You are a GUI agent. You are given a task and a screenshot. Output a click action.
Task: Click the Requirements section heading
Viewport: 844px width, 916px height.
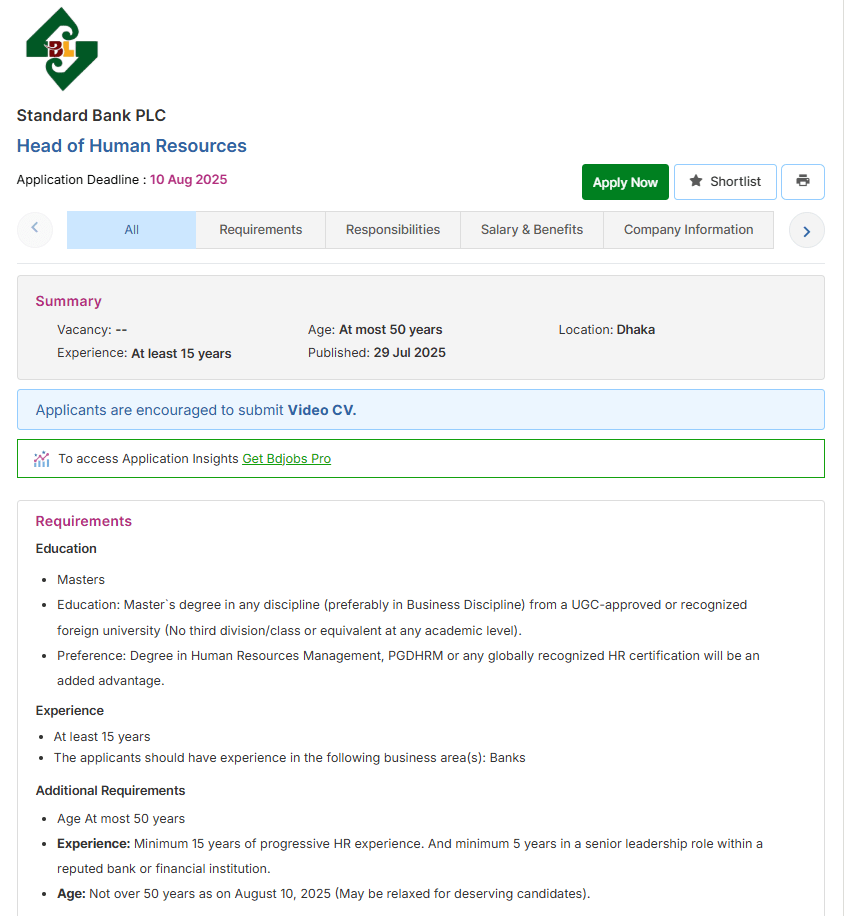pyautogui.click(x=84, y=521)
